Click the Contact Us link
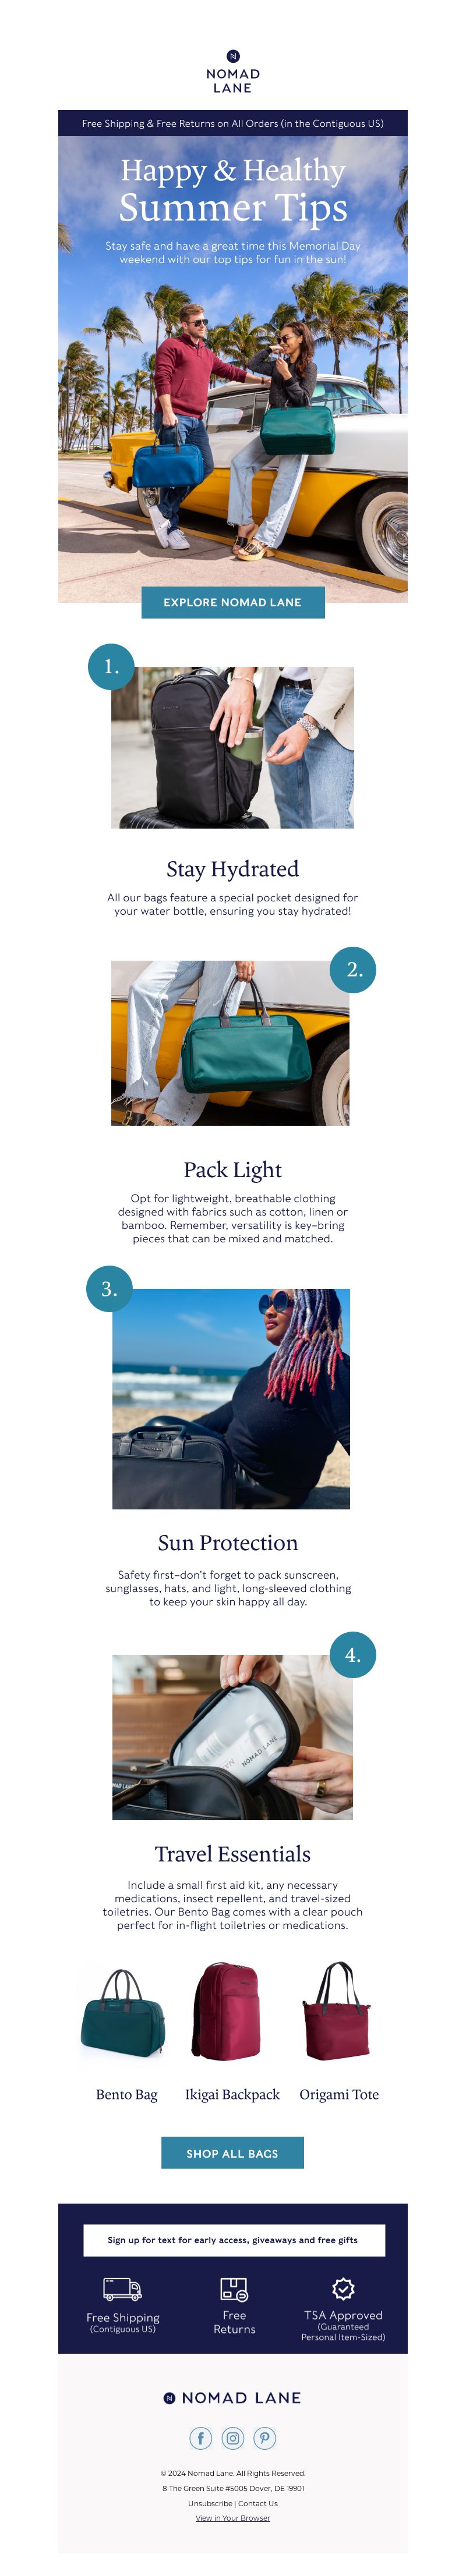 pos(258,2503)
